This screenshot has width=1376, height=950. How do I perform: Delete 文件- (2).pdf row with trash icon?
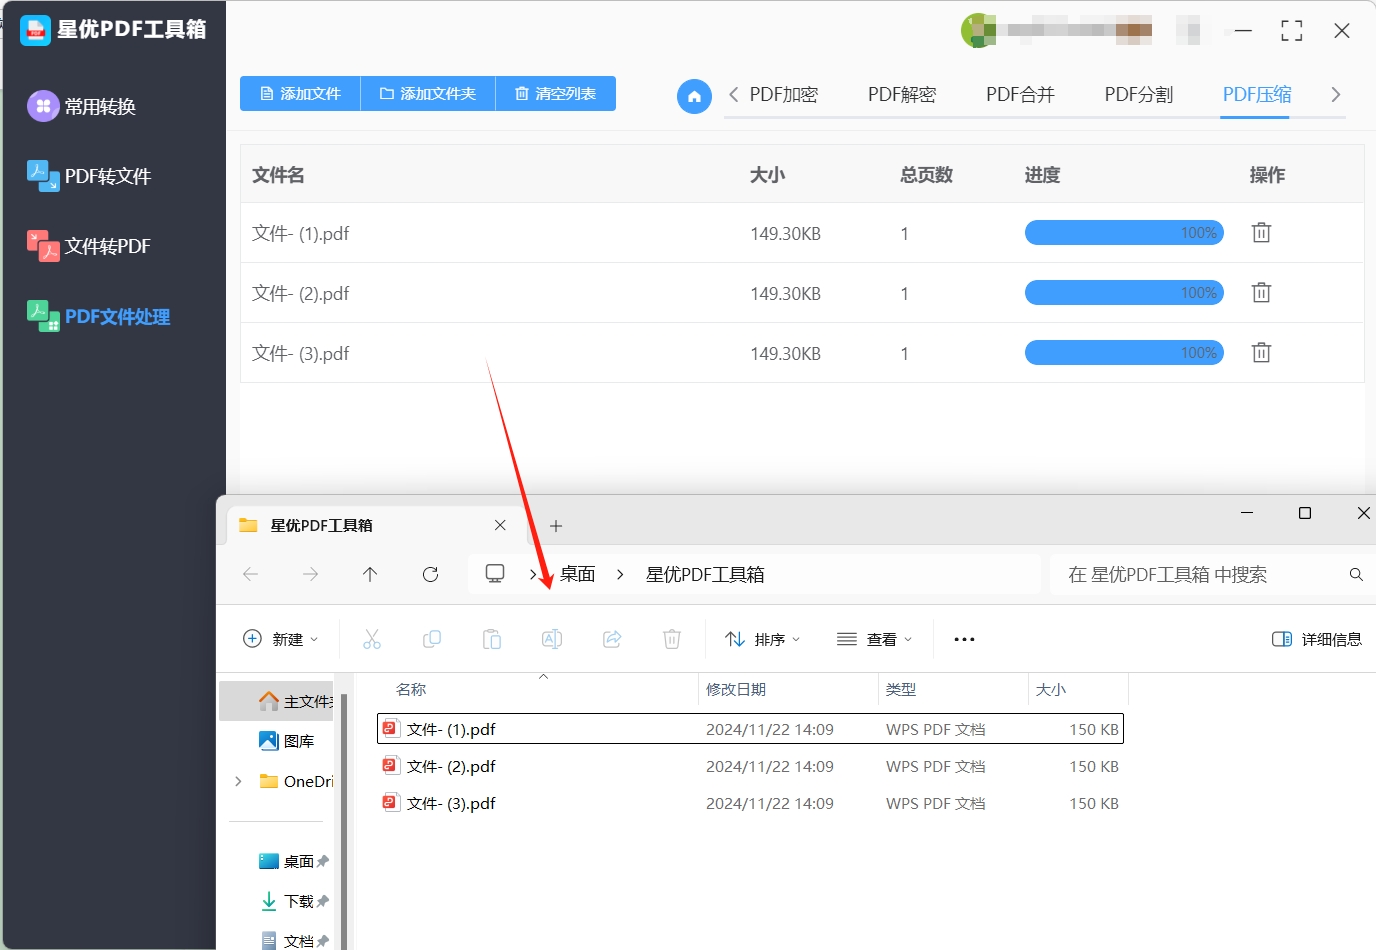click(1261, 292)
